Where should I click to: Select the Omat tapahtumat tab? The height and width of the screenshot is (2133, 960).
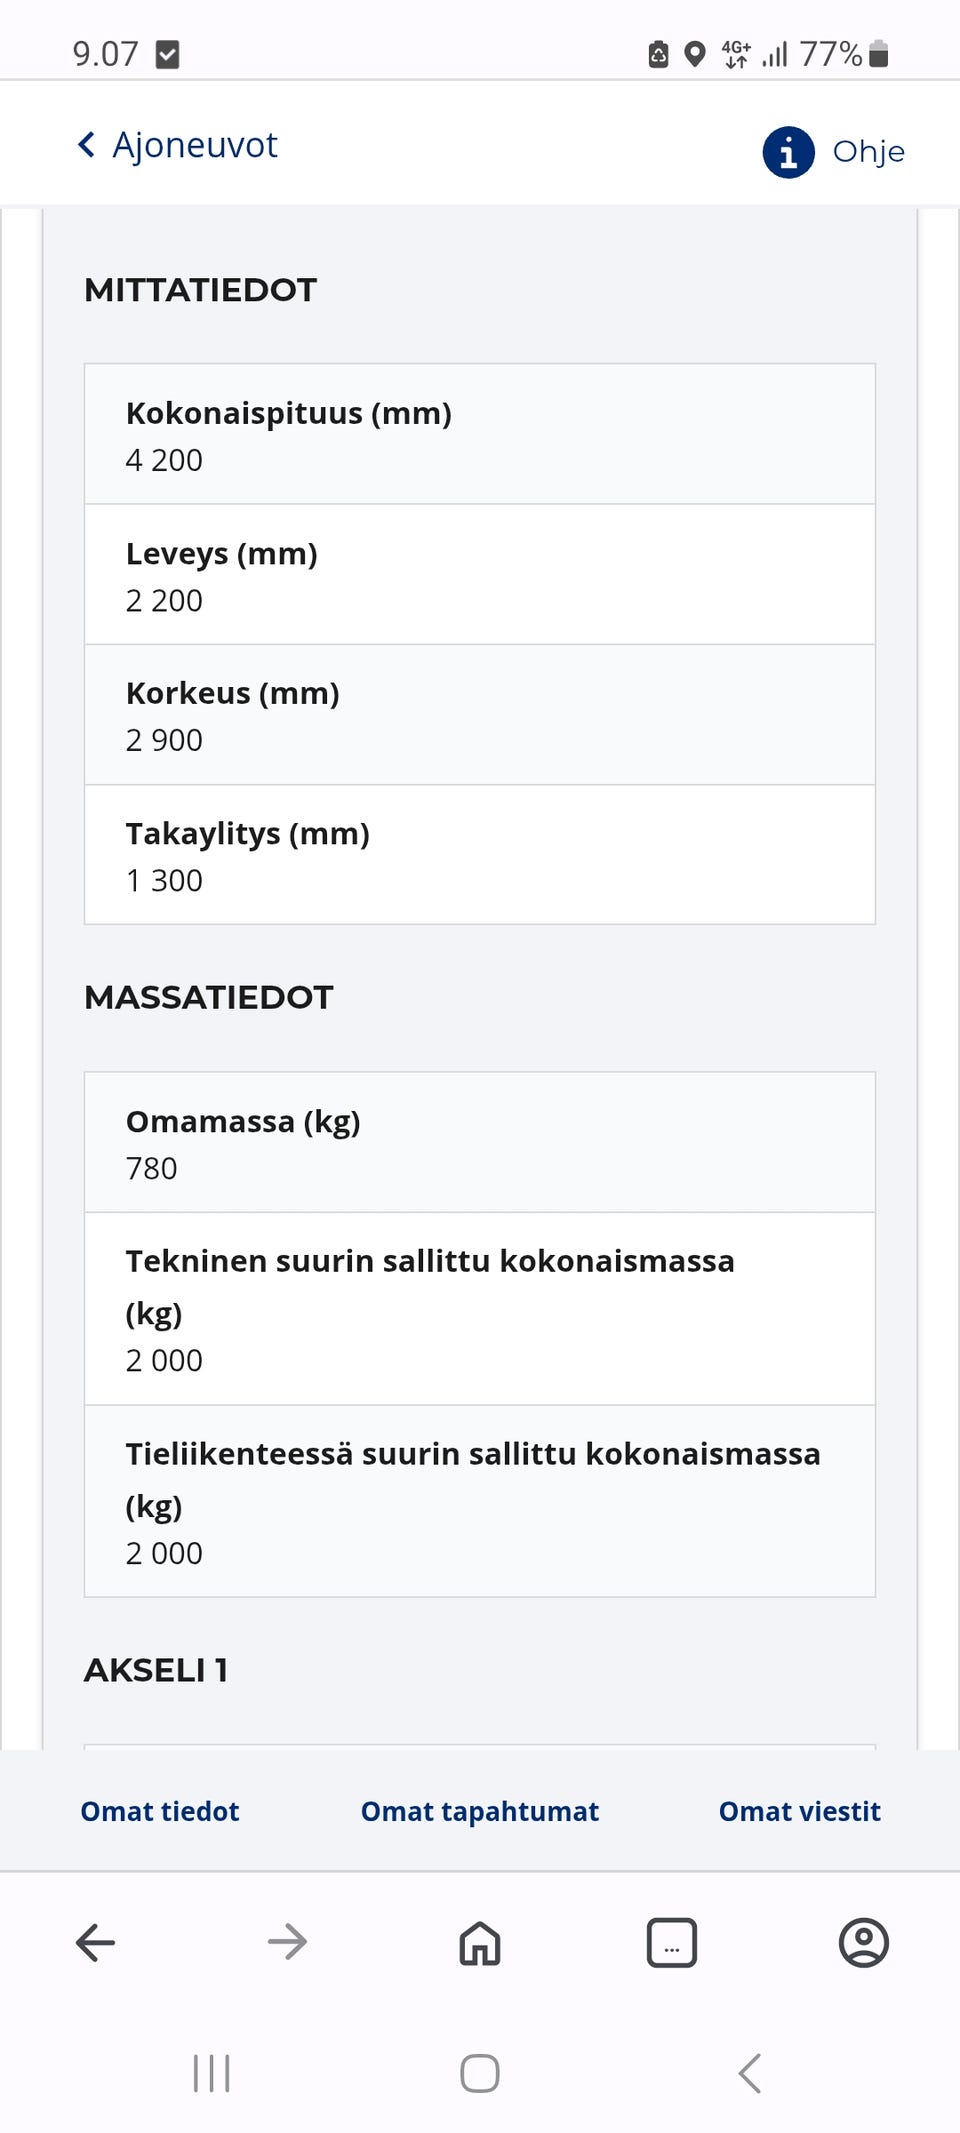click(479, 1811)
